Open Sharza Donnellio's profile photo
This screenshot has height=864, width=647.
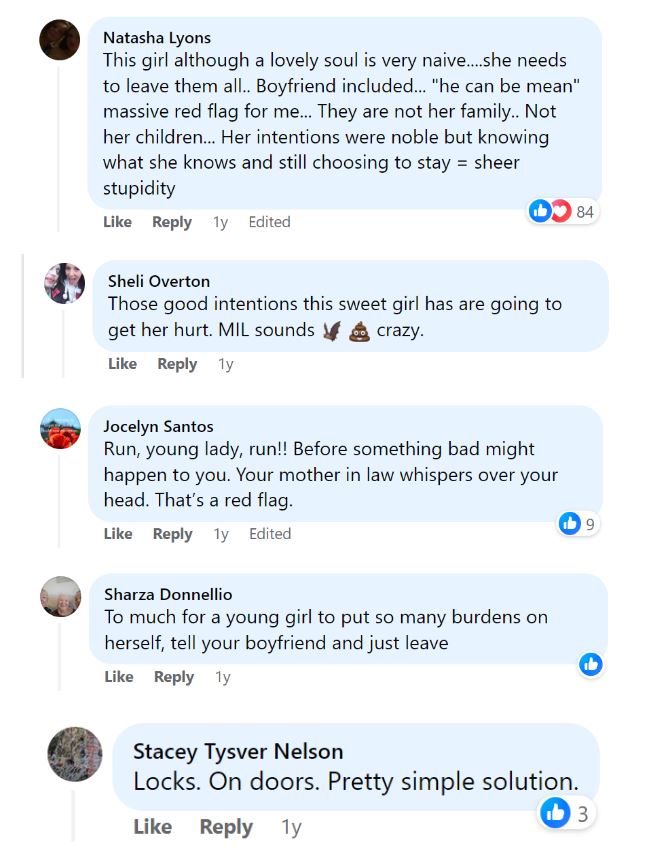(60, 596)
